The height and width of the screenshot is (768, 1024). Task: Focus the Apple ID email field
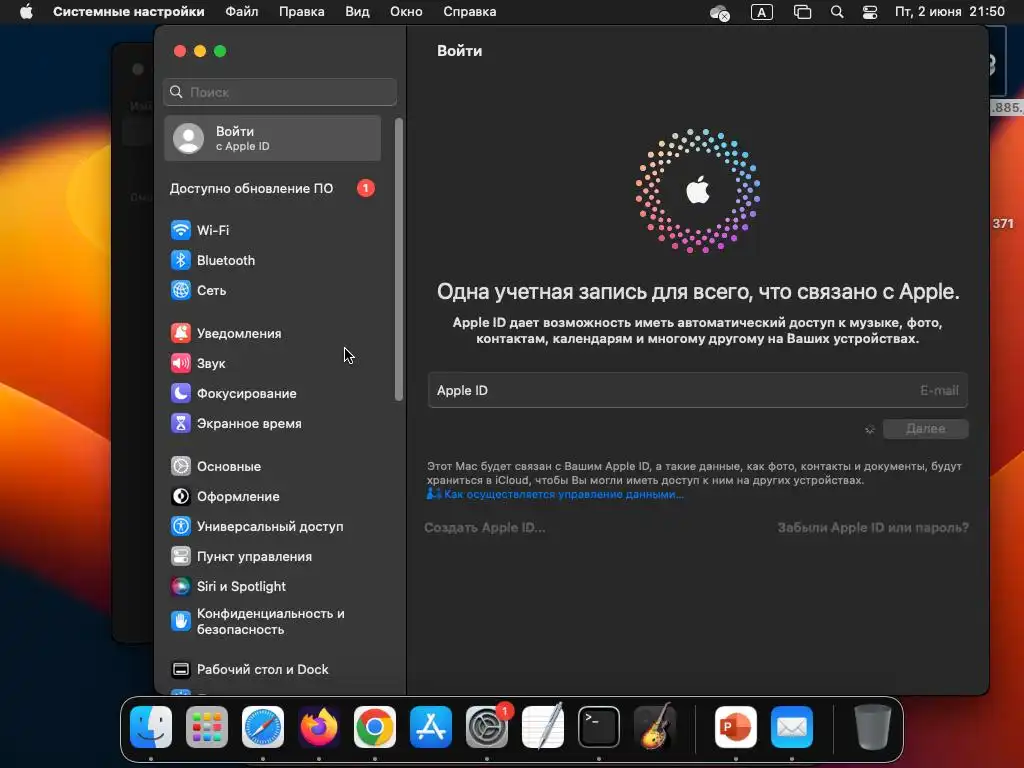tap(697, 391)
